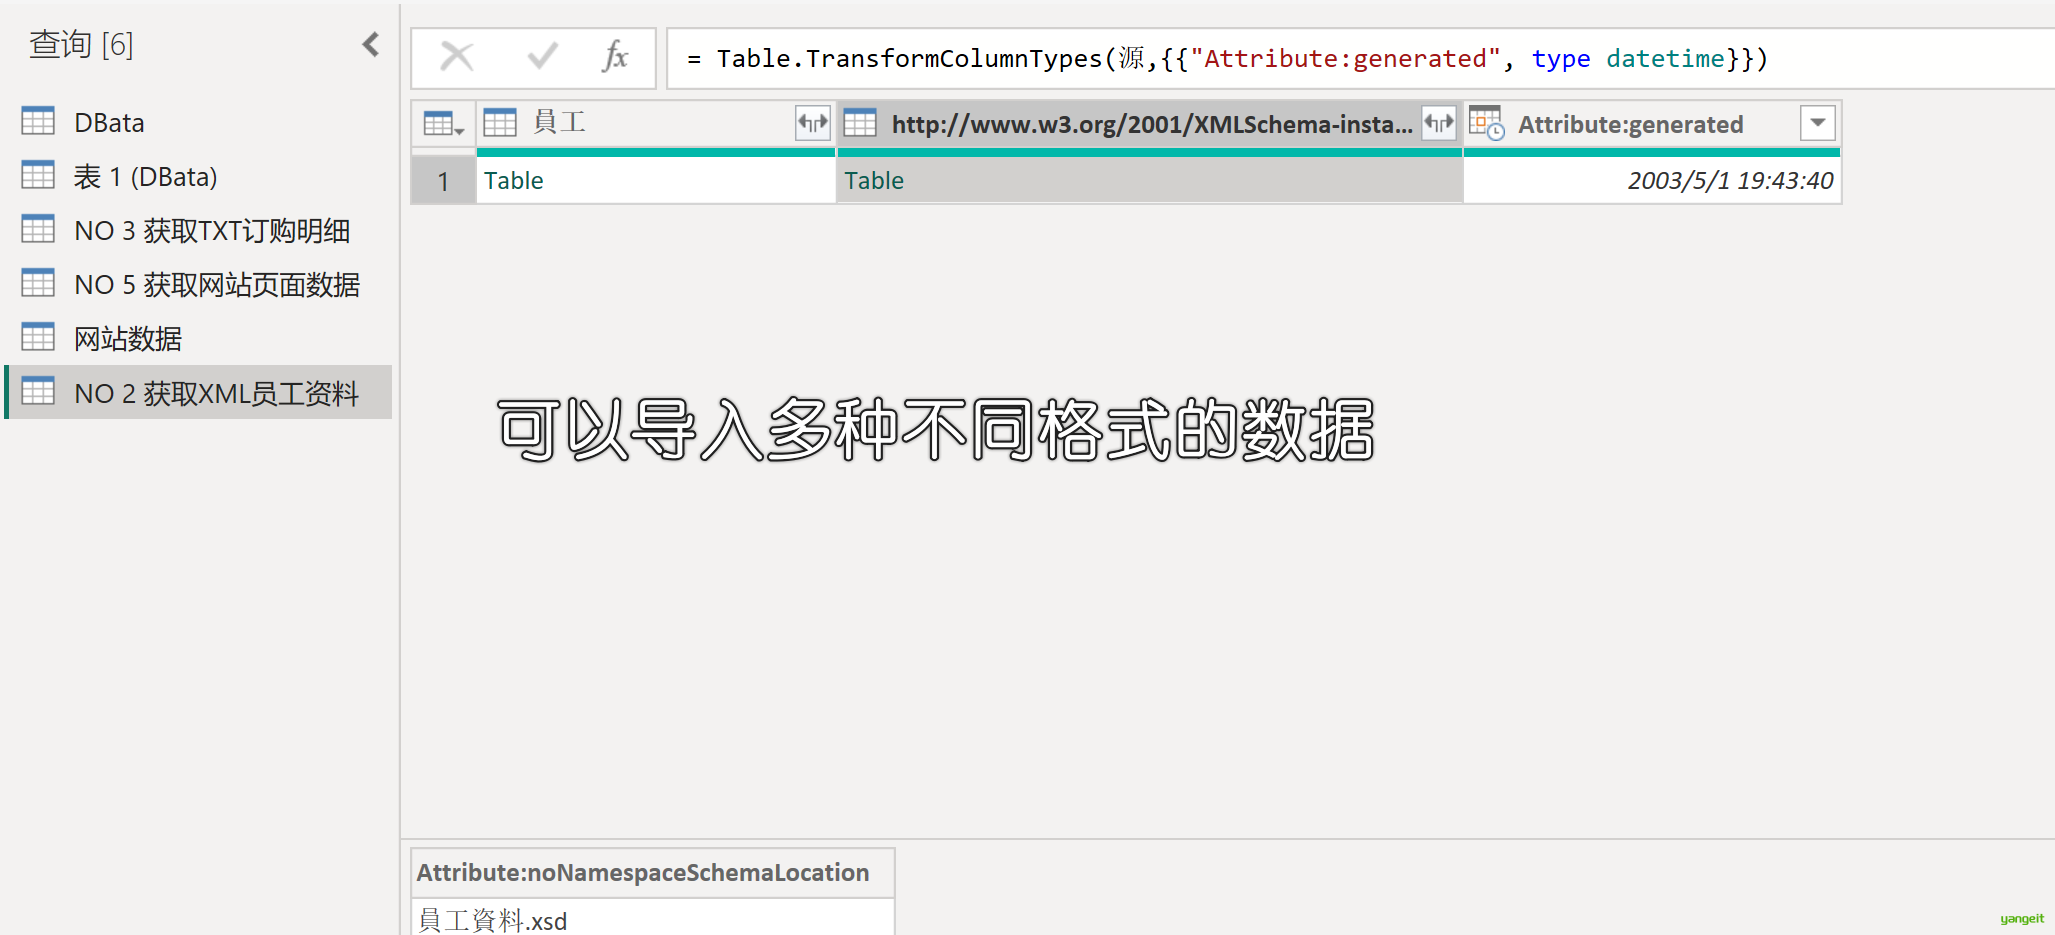2055x935 pixels.
Task: Open the NO 5 获取网站页面数据 query
Action: tap(216, 285)
